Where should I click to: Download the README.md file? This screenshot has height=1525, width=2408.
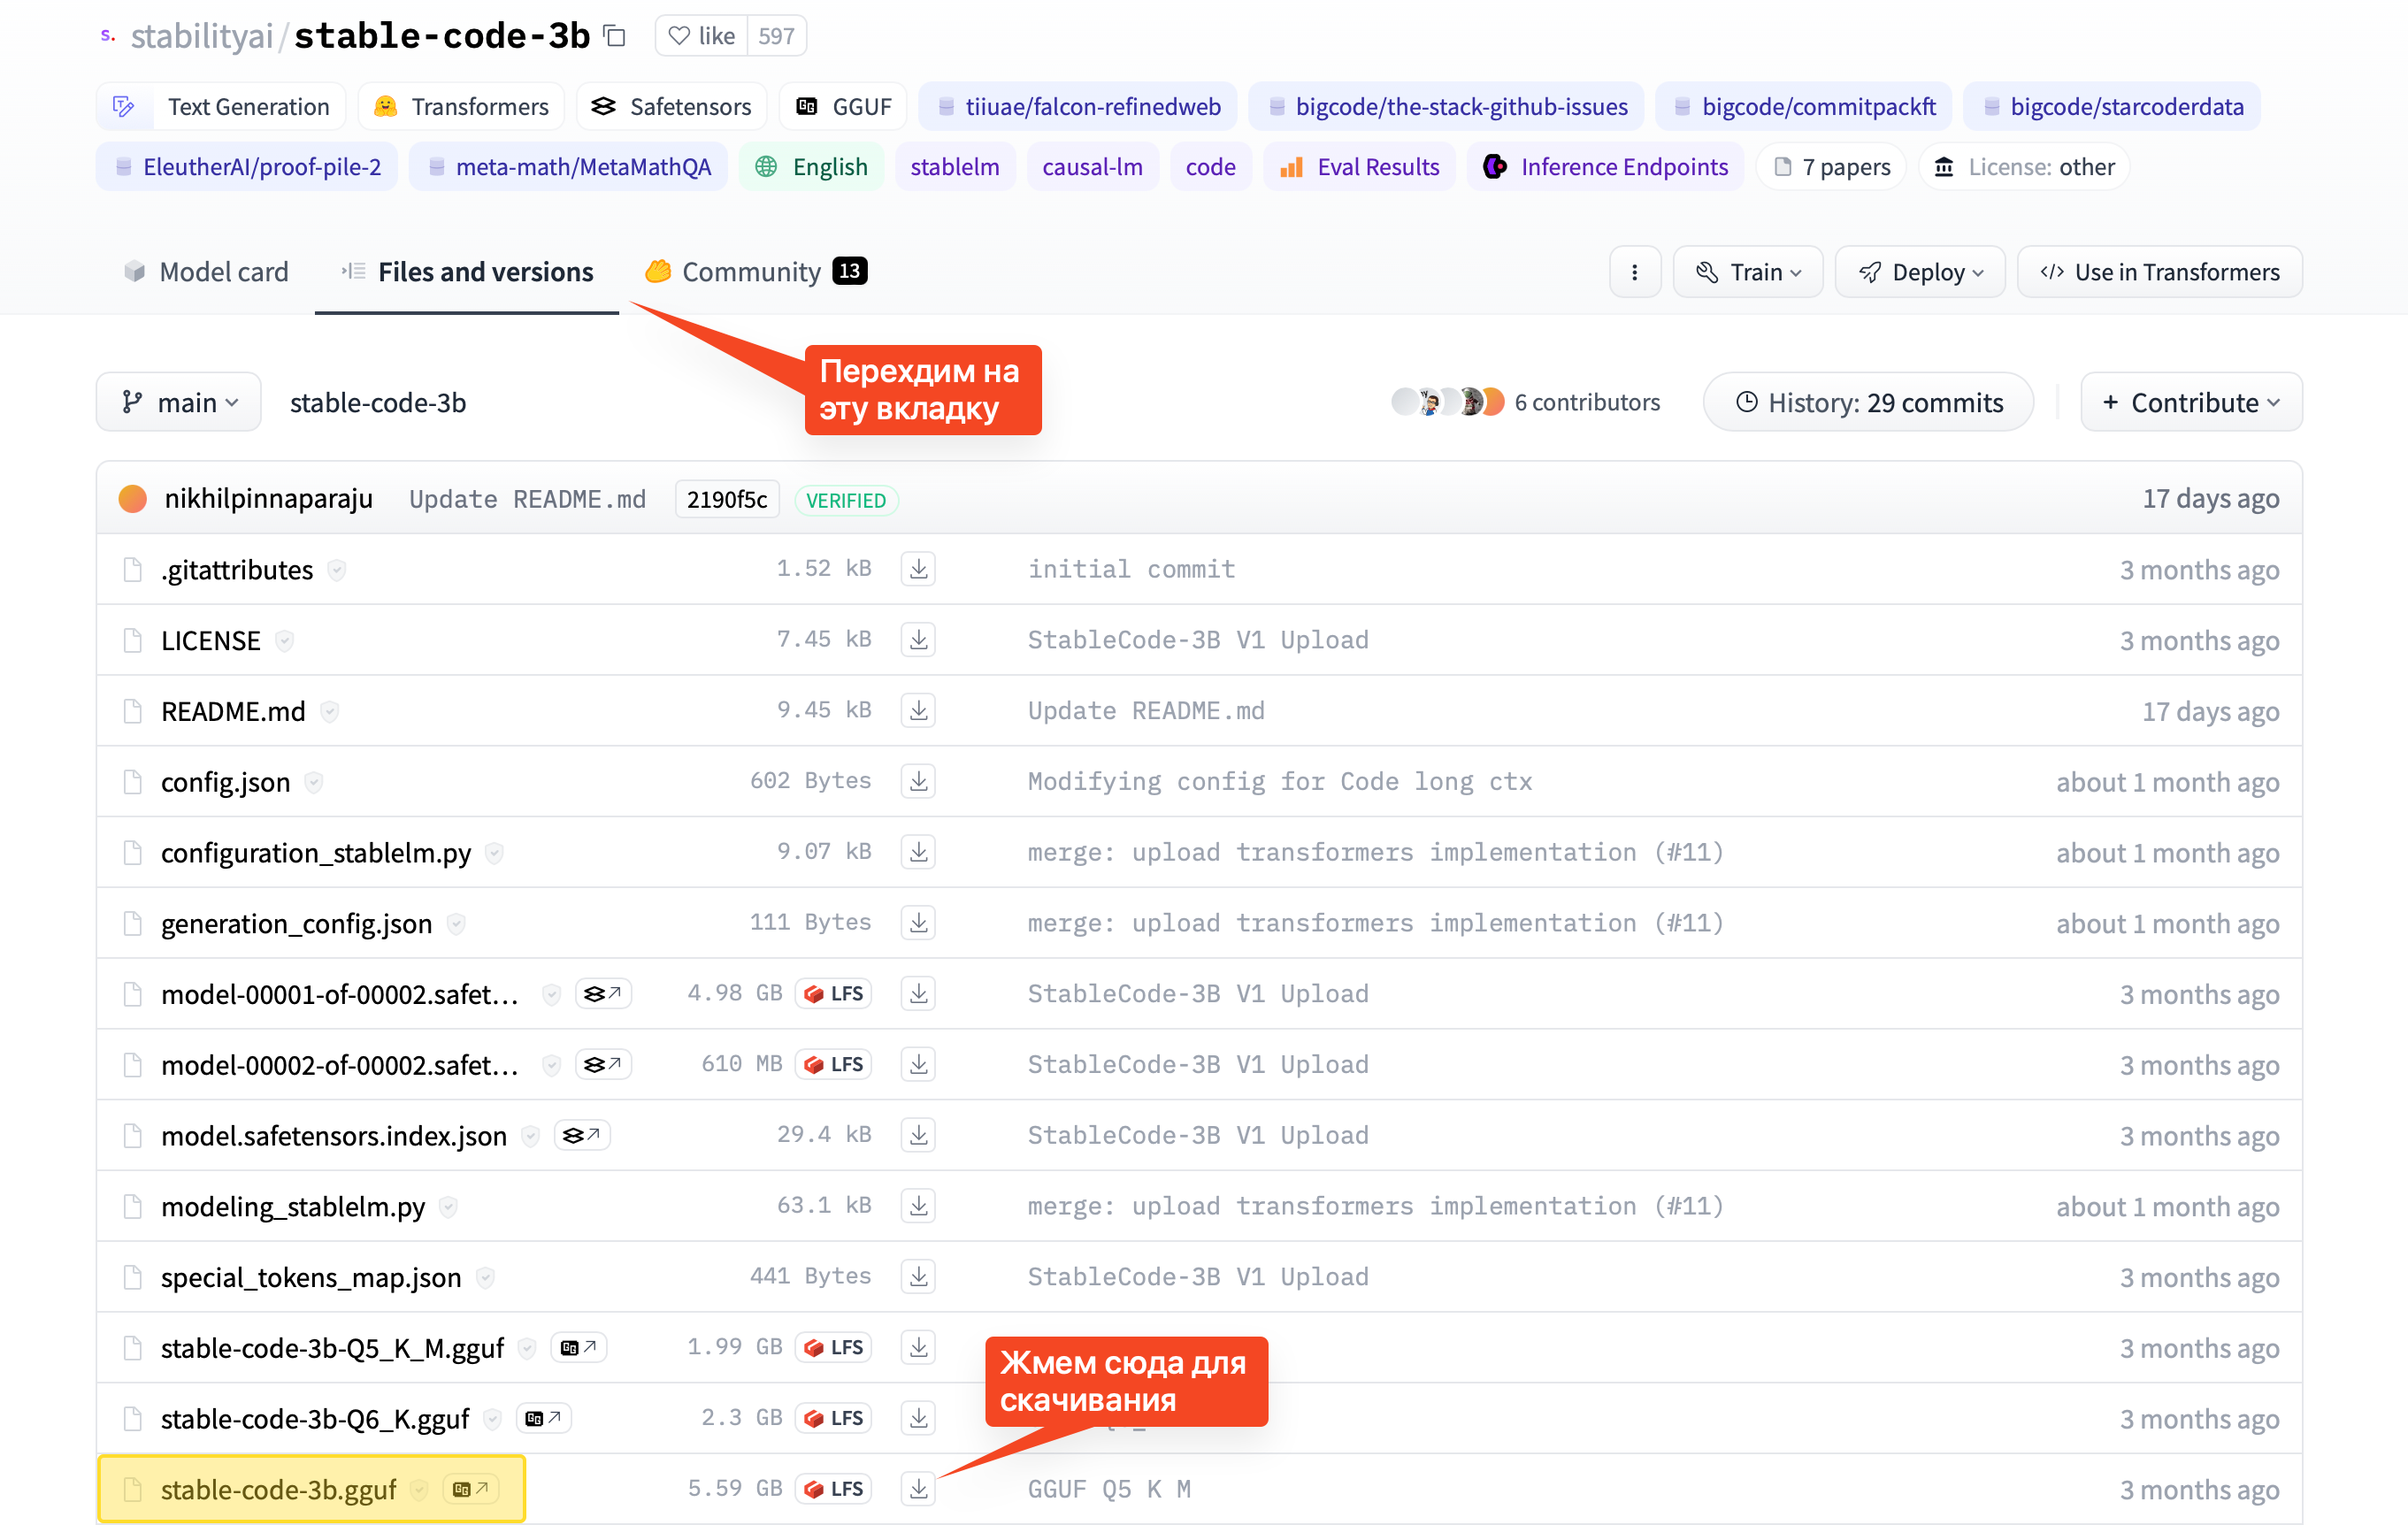pos(918,711)
